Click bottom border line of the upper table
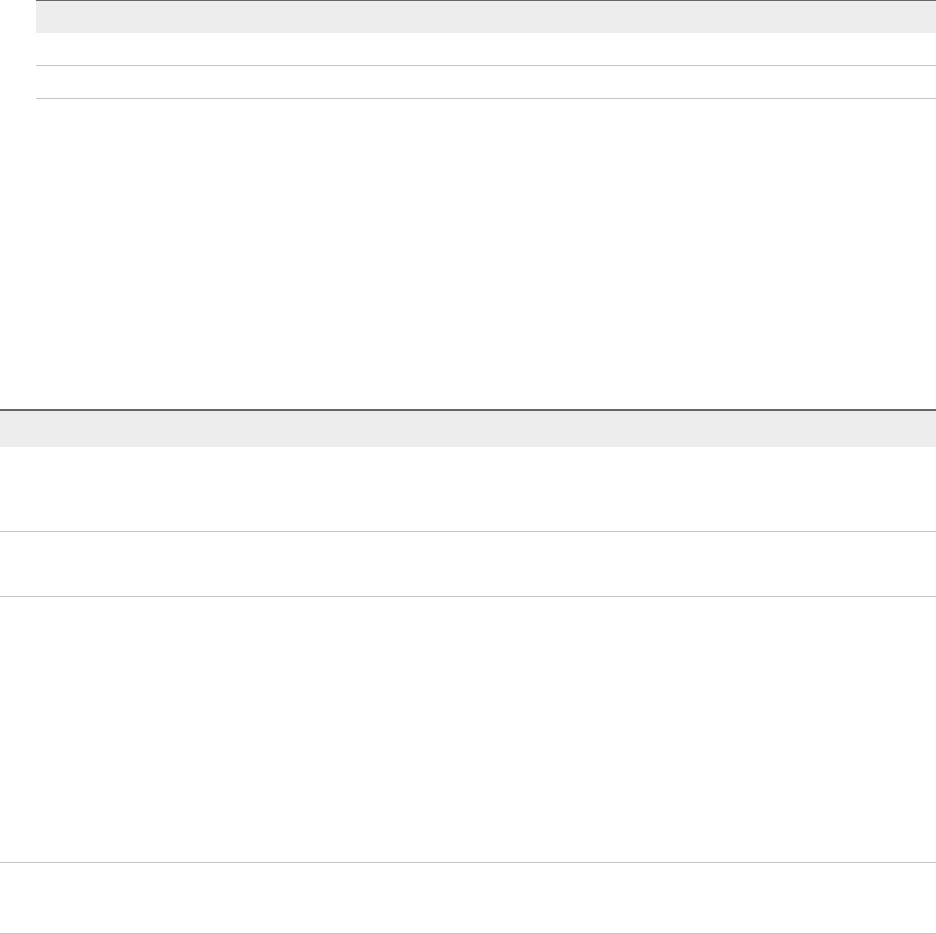Viewport: 936px width, 934px height. point(478,98)
